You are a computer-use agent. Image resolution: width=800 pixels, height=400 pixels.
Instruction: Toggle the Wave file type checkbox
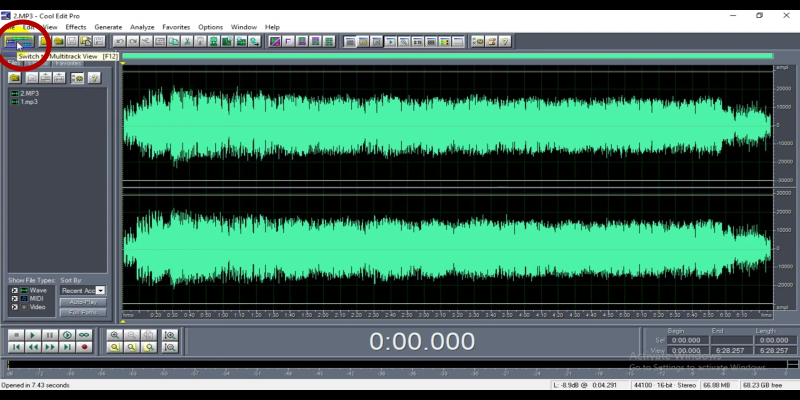click(x=14, y=290)
